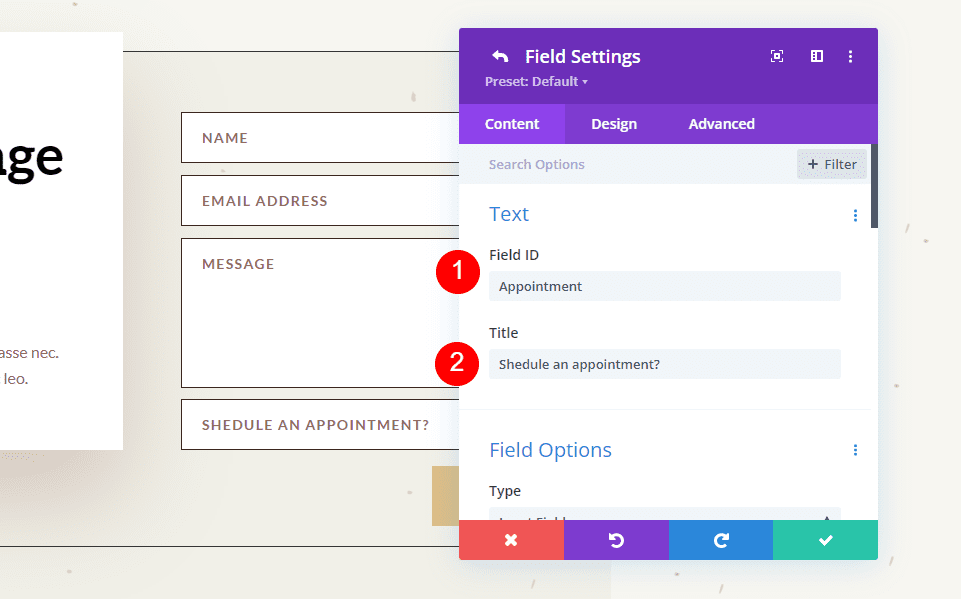Click the back arrow in Field Settings header
961x599 pixels.
(x=499, y=56)
